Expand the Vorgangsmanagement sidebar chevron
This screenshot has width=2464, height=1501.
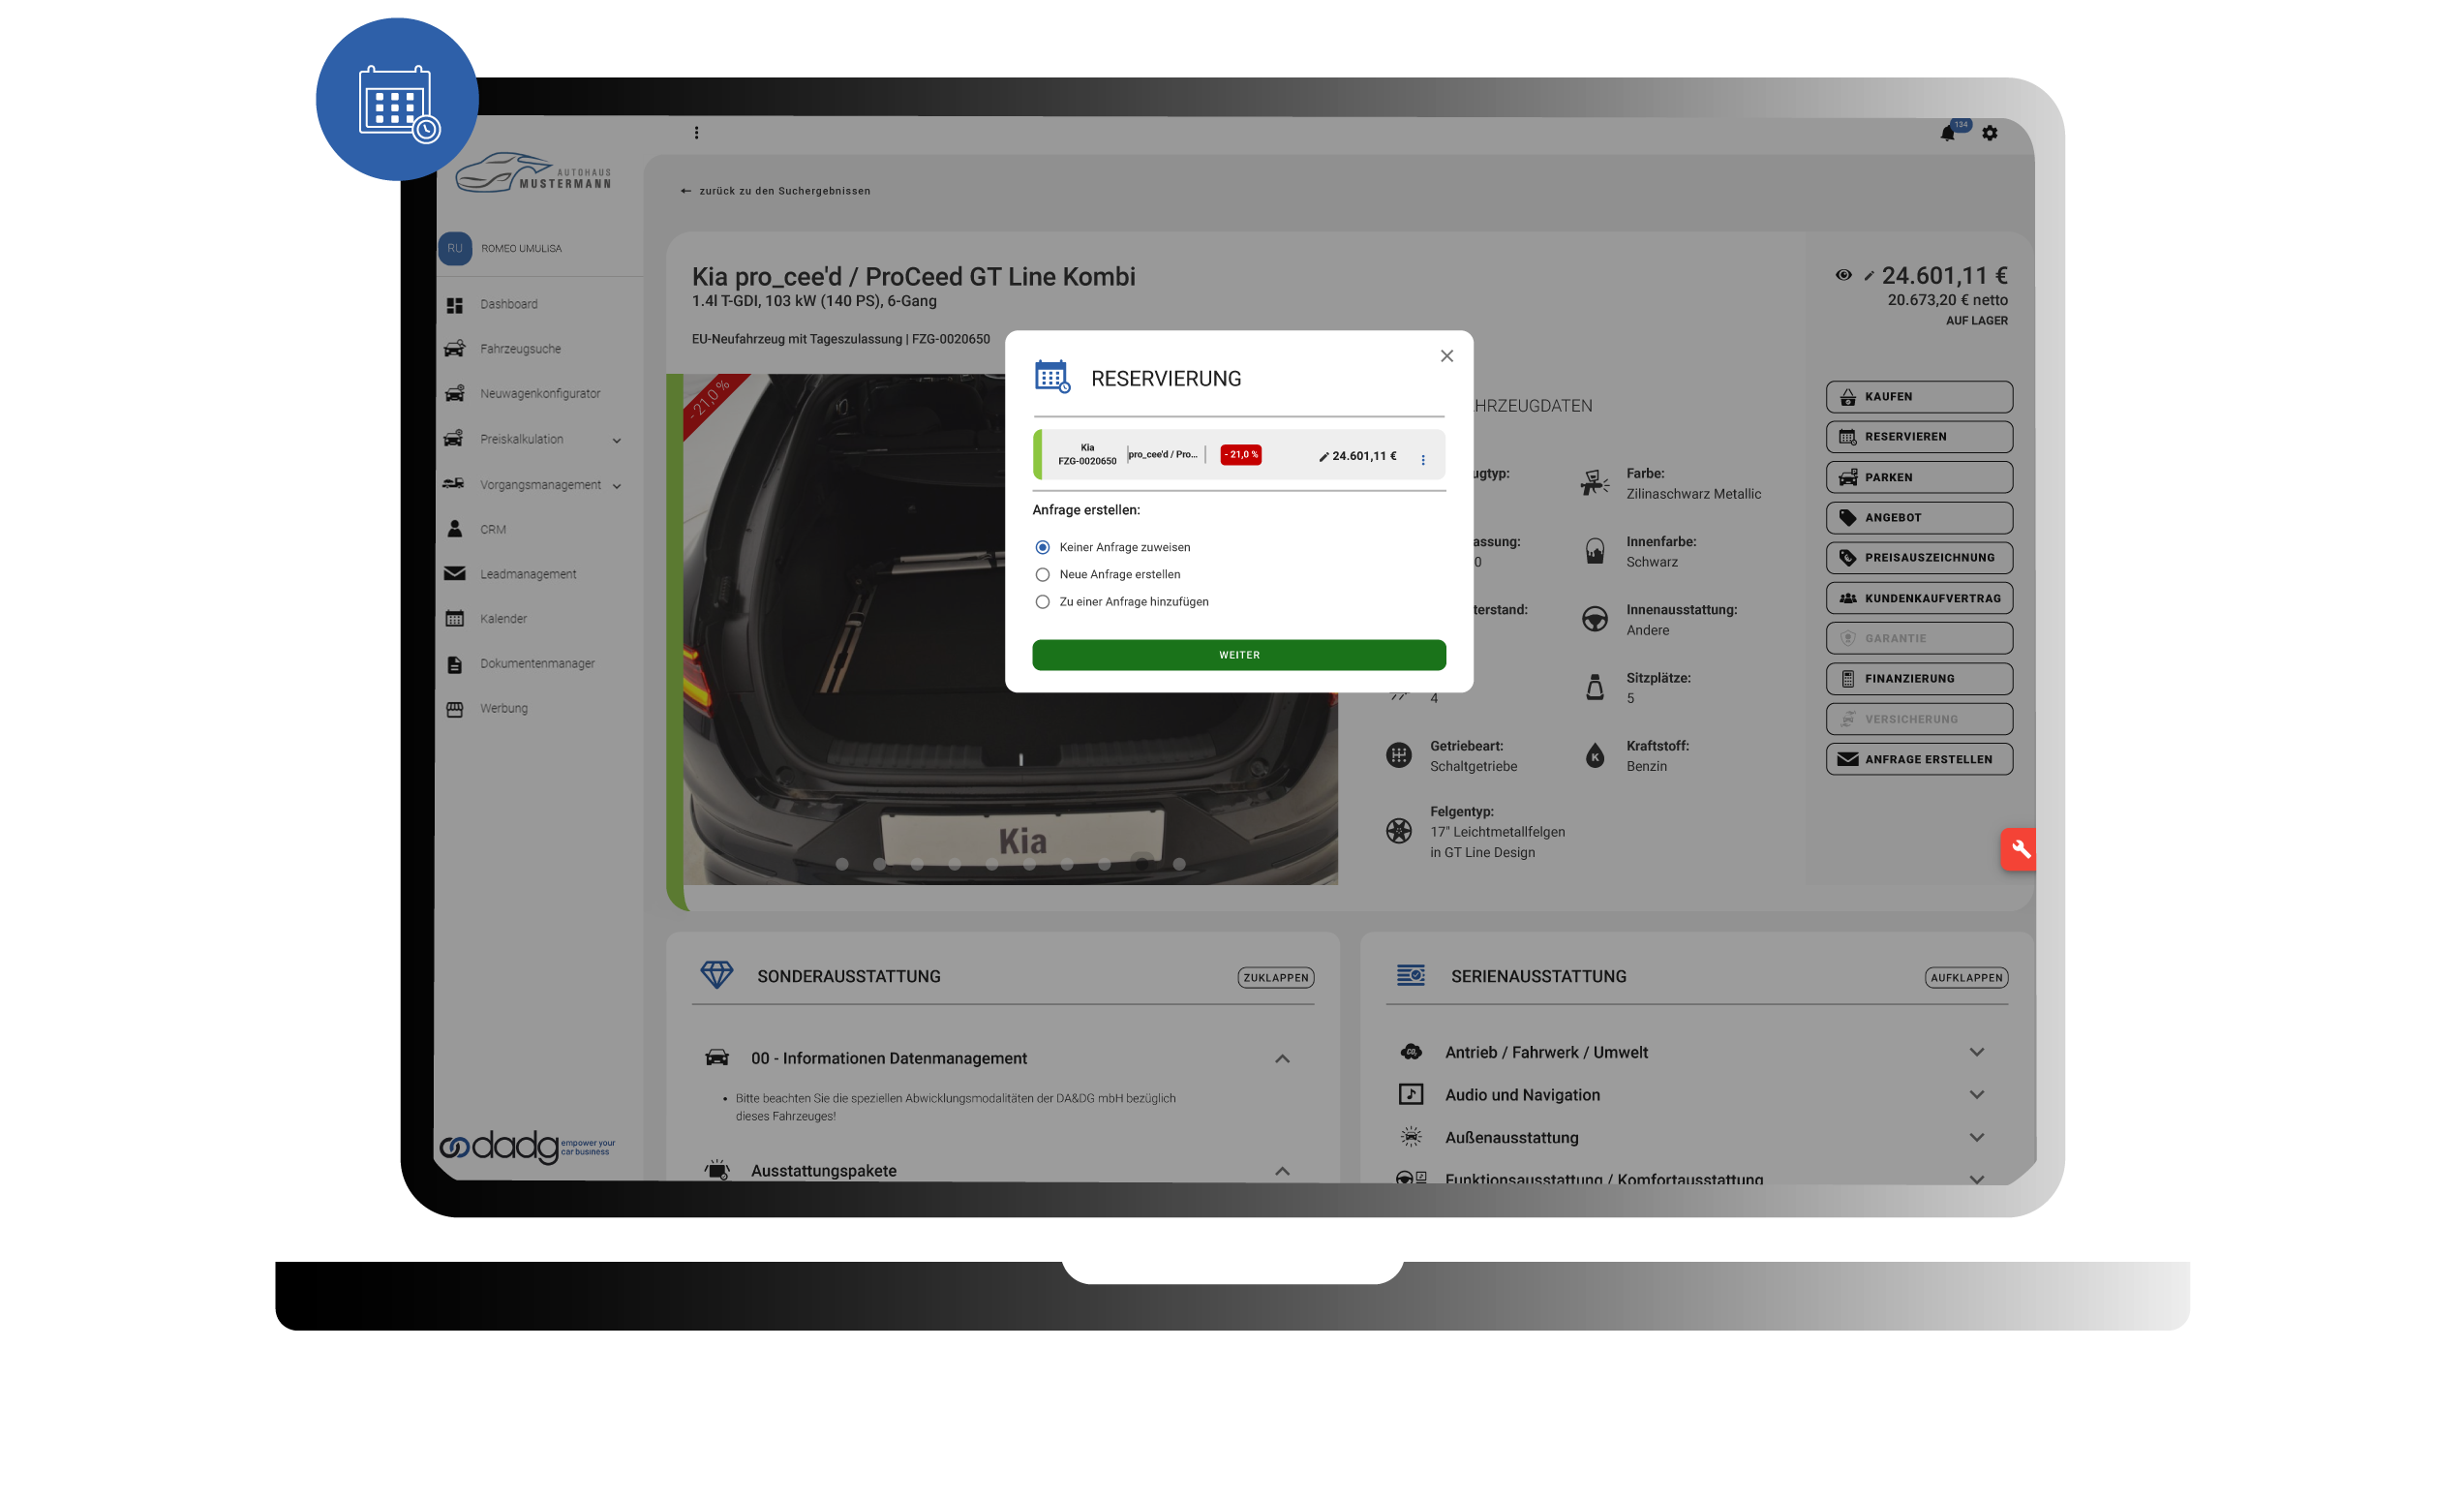(617, 486)
